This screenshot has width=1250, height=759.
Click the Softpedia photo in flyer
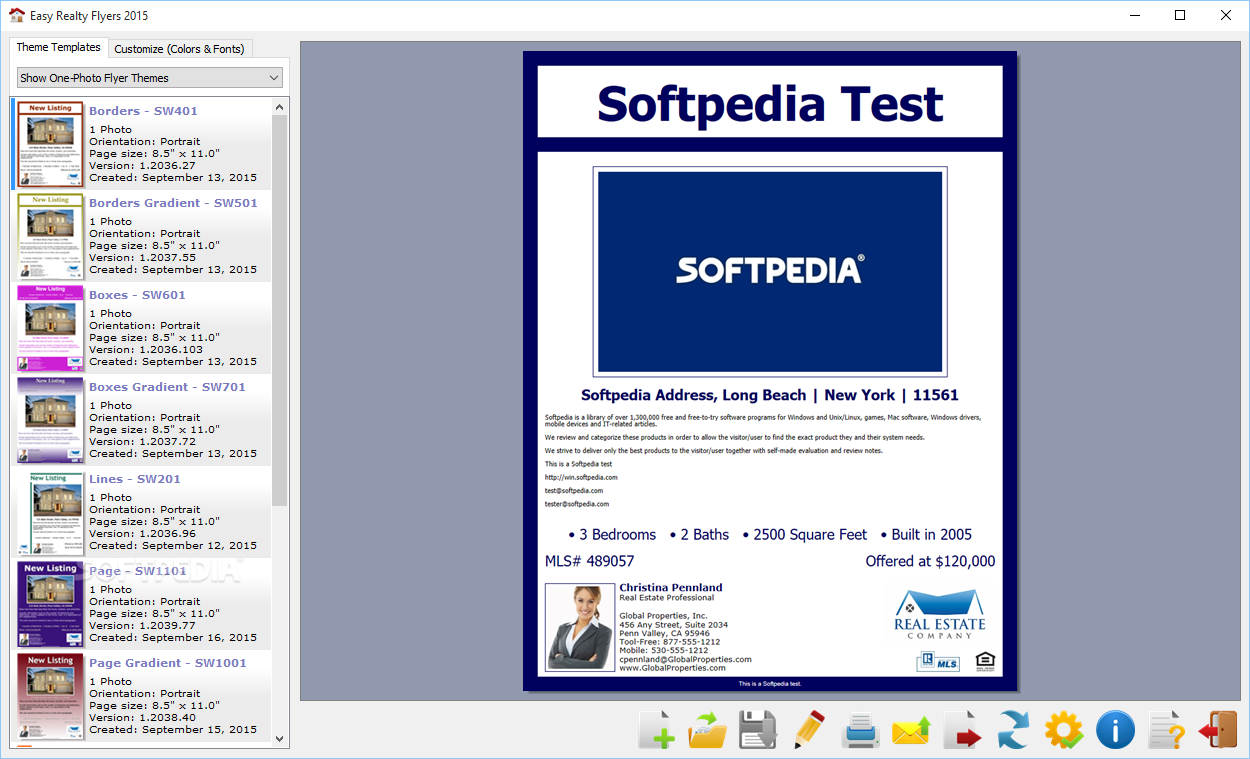click(x=769, y=271)
